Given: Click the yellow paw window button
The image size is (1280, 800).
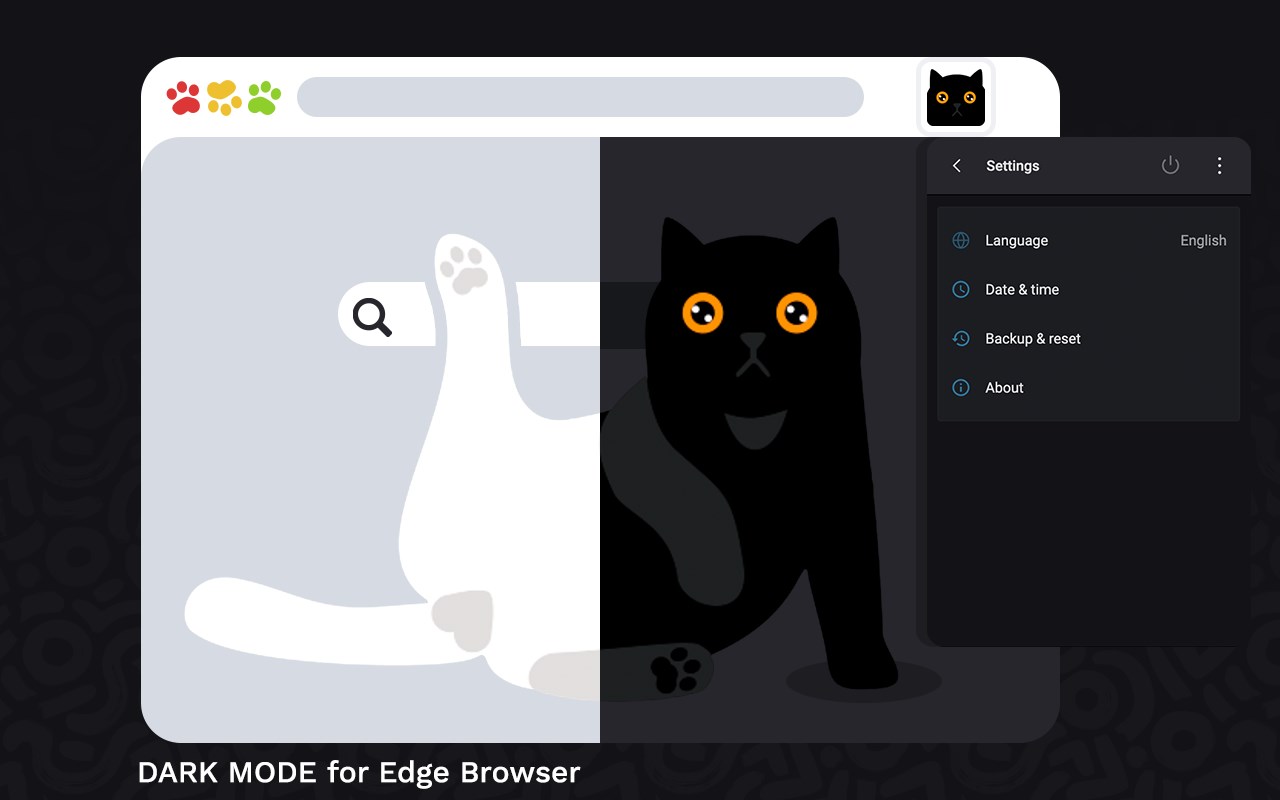Looking at the screenshot, I should tap(224, 98).
